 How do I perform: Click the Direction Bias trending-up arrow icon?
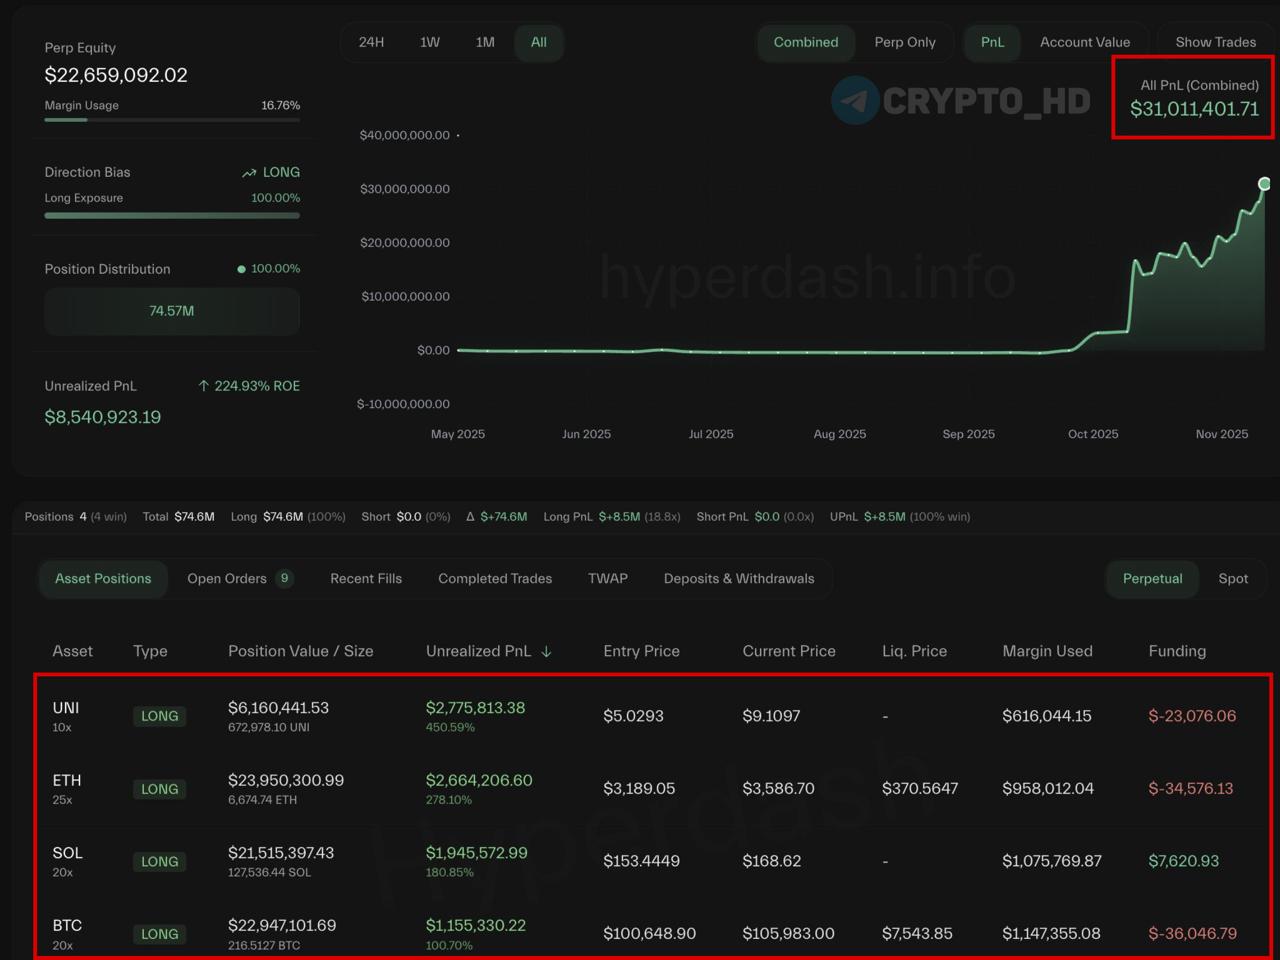[x=249, y=173]
